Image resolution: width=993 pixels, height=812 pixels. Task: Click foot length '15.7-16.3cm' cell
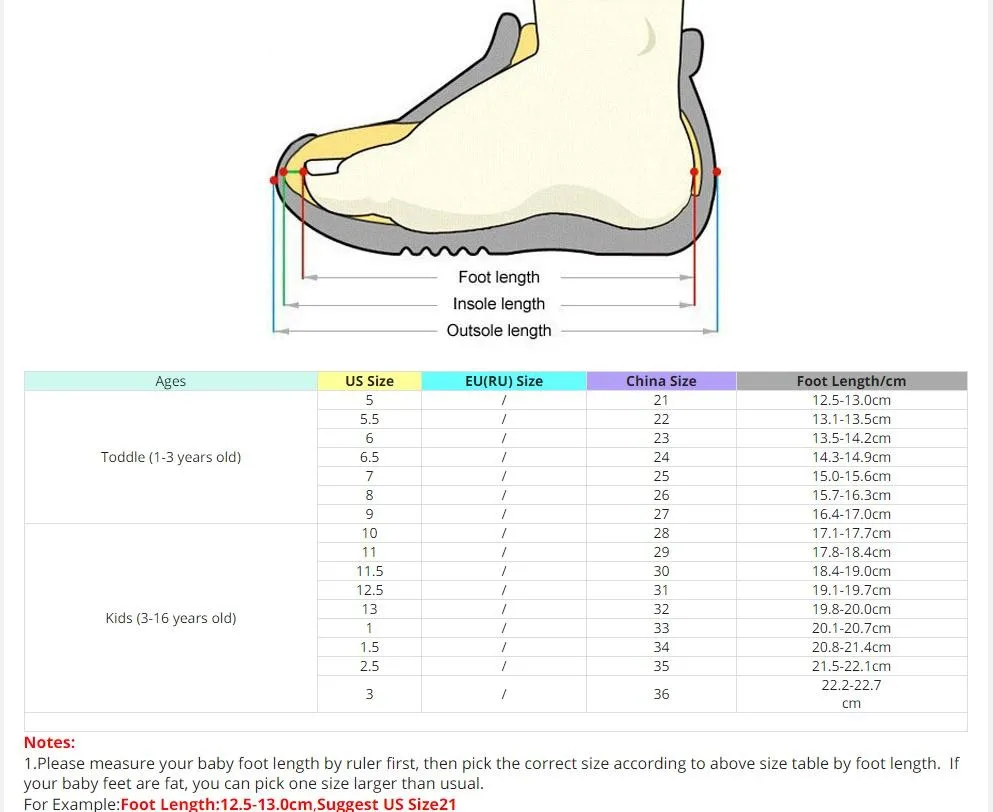(851, 495)
